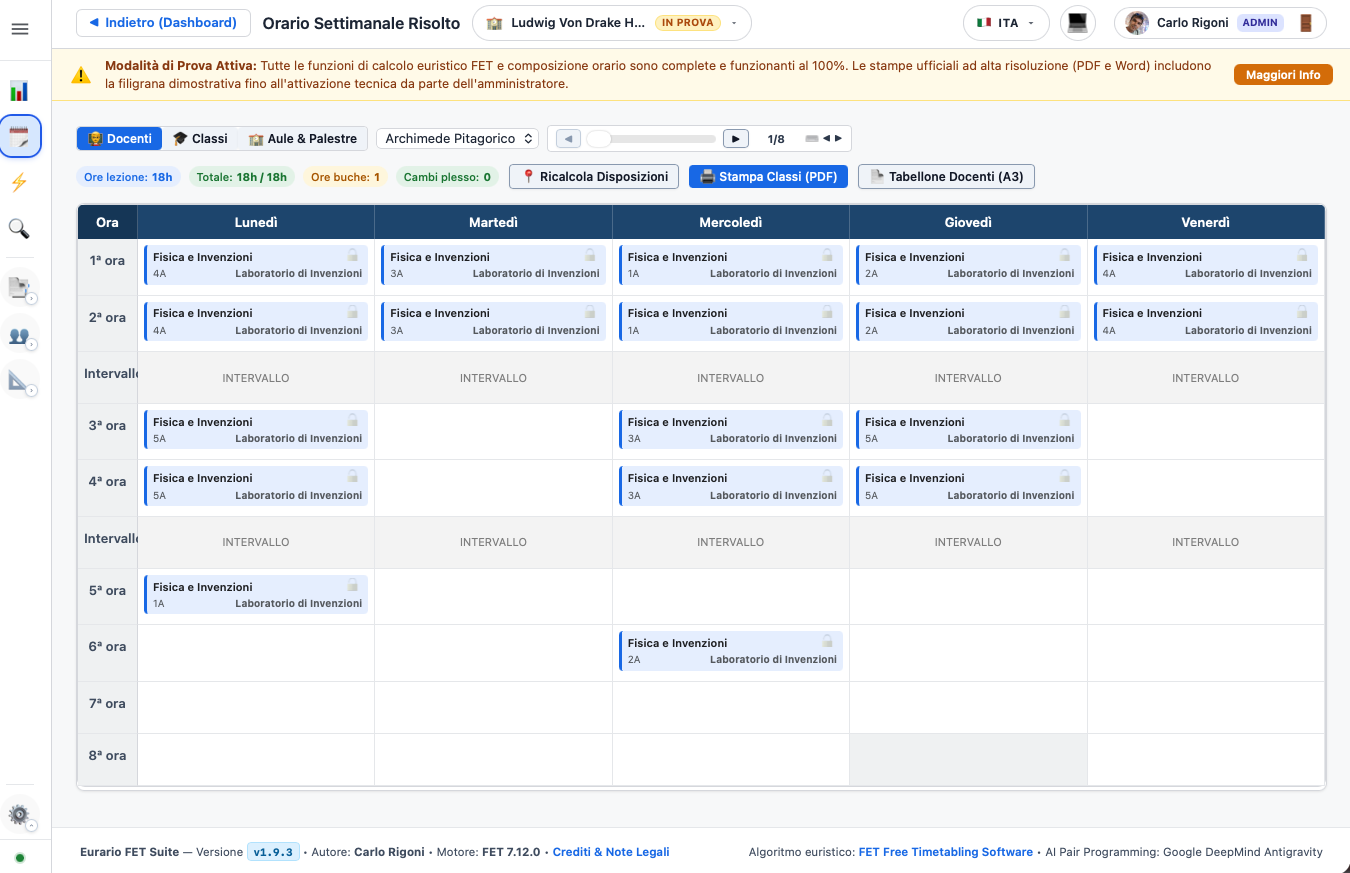
Task: Open the Ludwig Von Drake school dropdown
Action: 611,23
